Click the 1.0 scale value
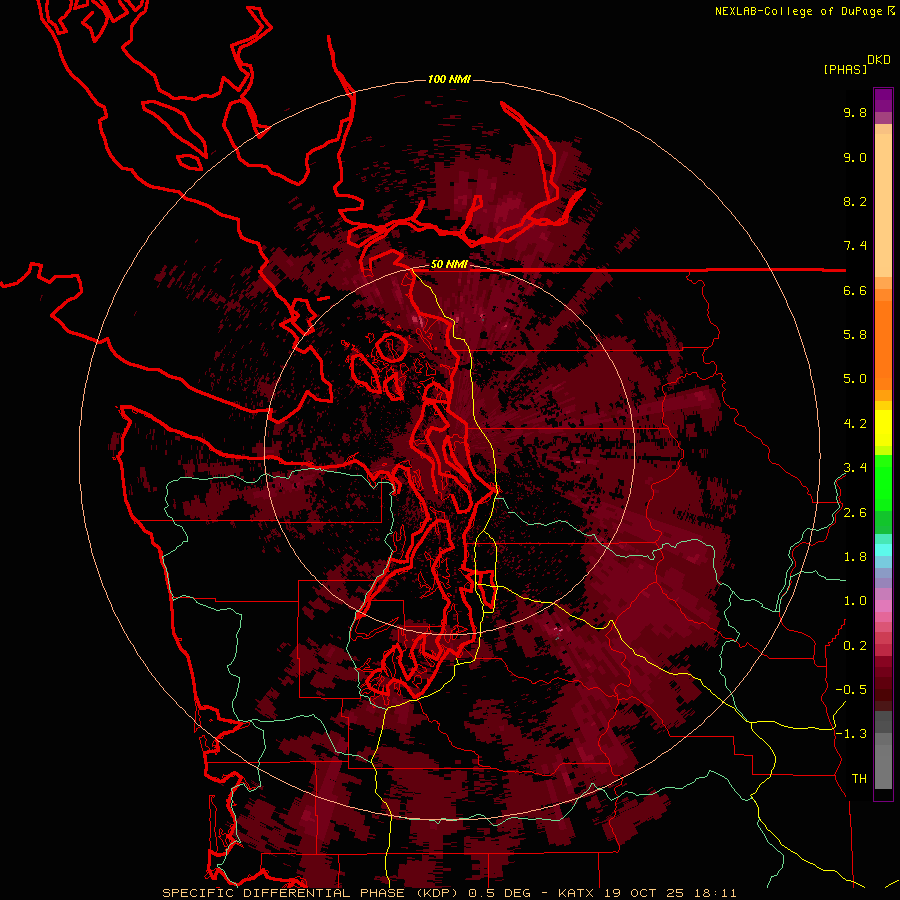Image resolution: width=900 pixels, height=900 pixels. 855,602
